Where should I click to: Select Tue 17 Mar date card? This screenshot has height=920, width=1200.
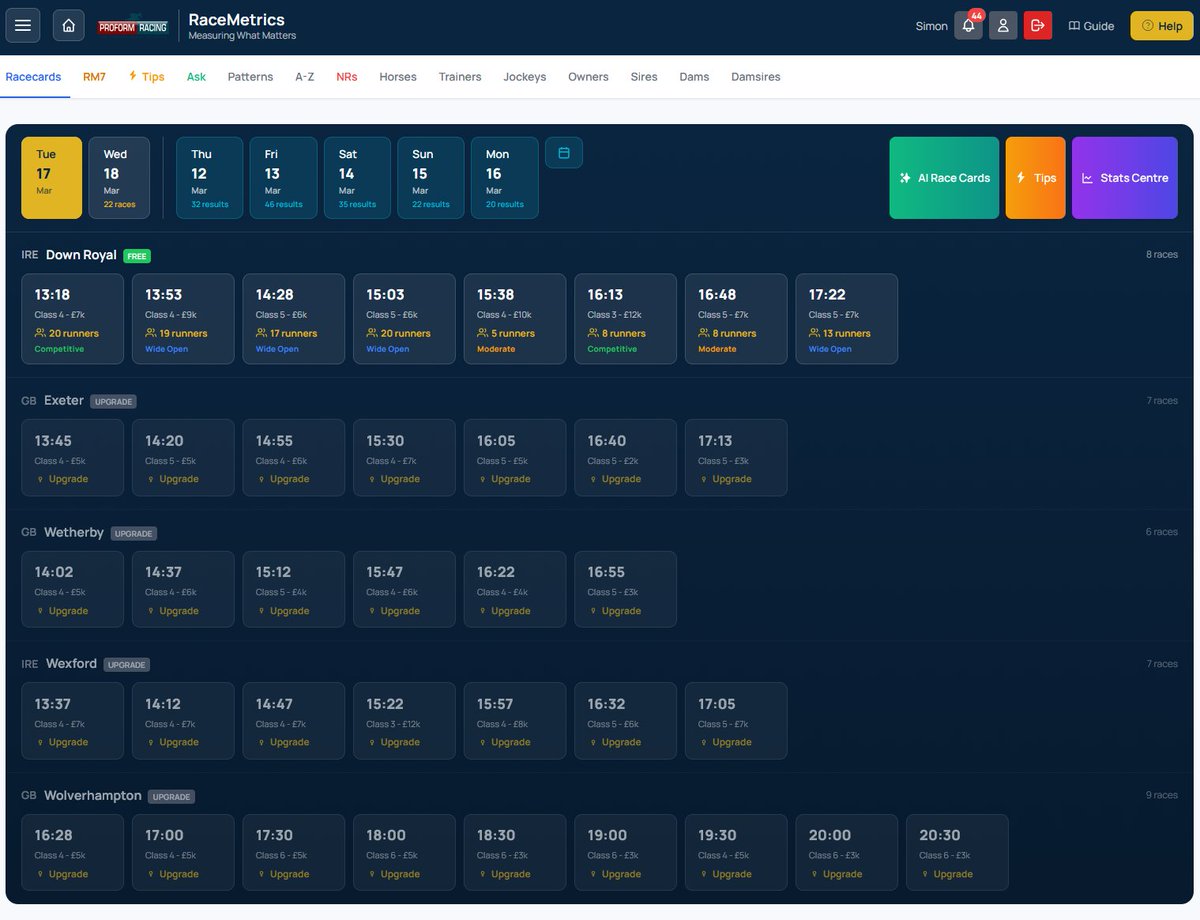[x=52, y=178]
